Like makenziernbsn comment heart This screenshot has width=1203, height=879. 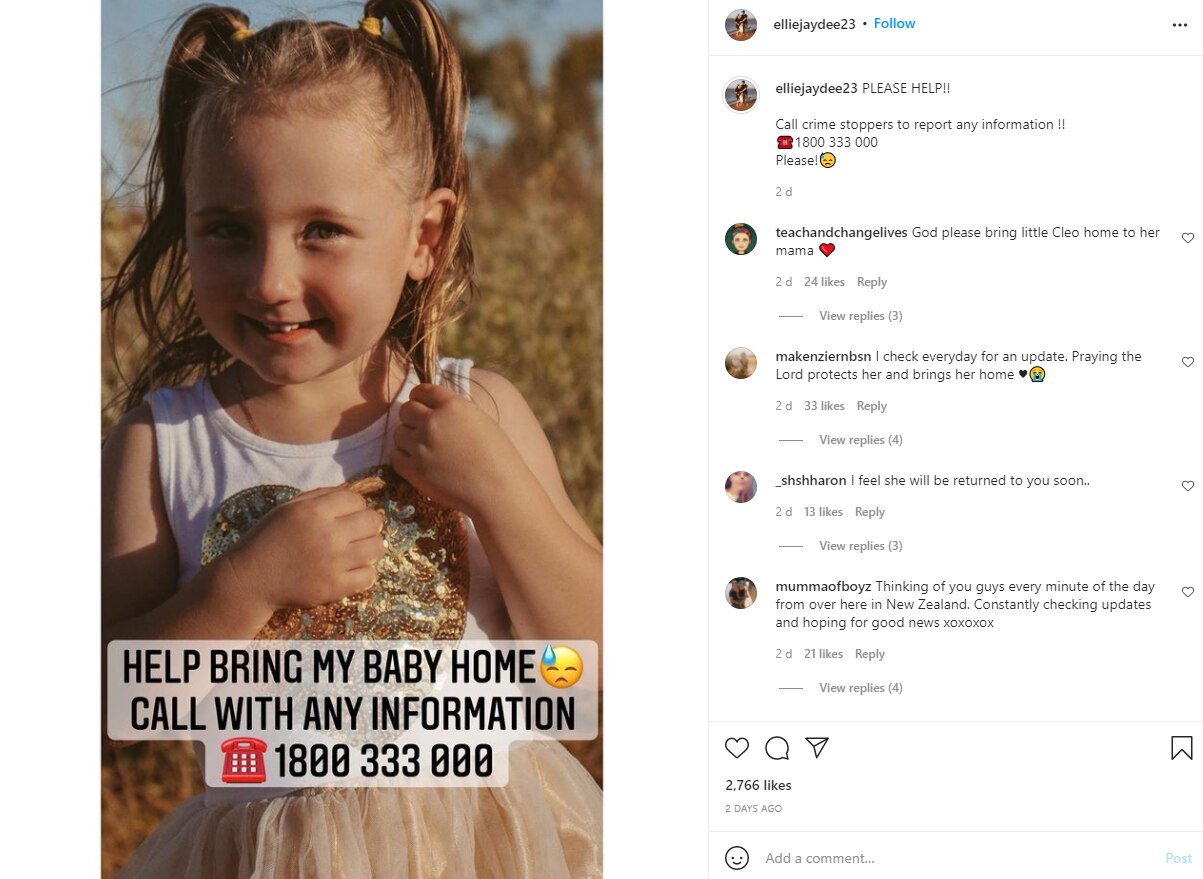[x=1188, y=362]
